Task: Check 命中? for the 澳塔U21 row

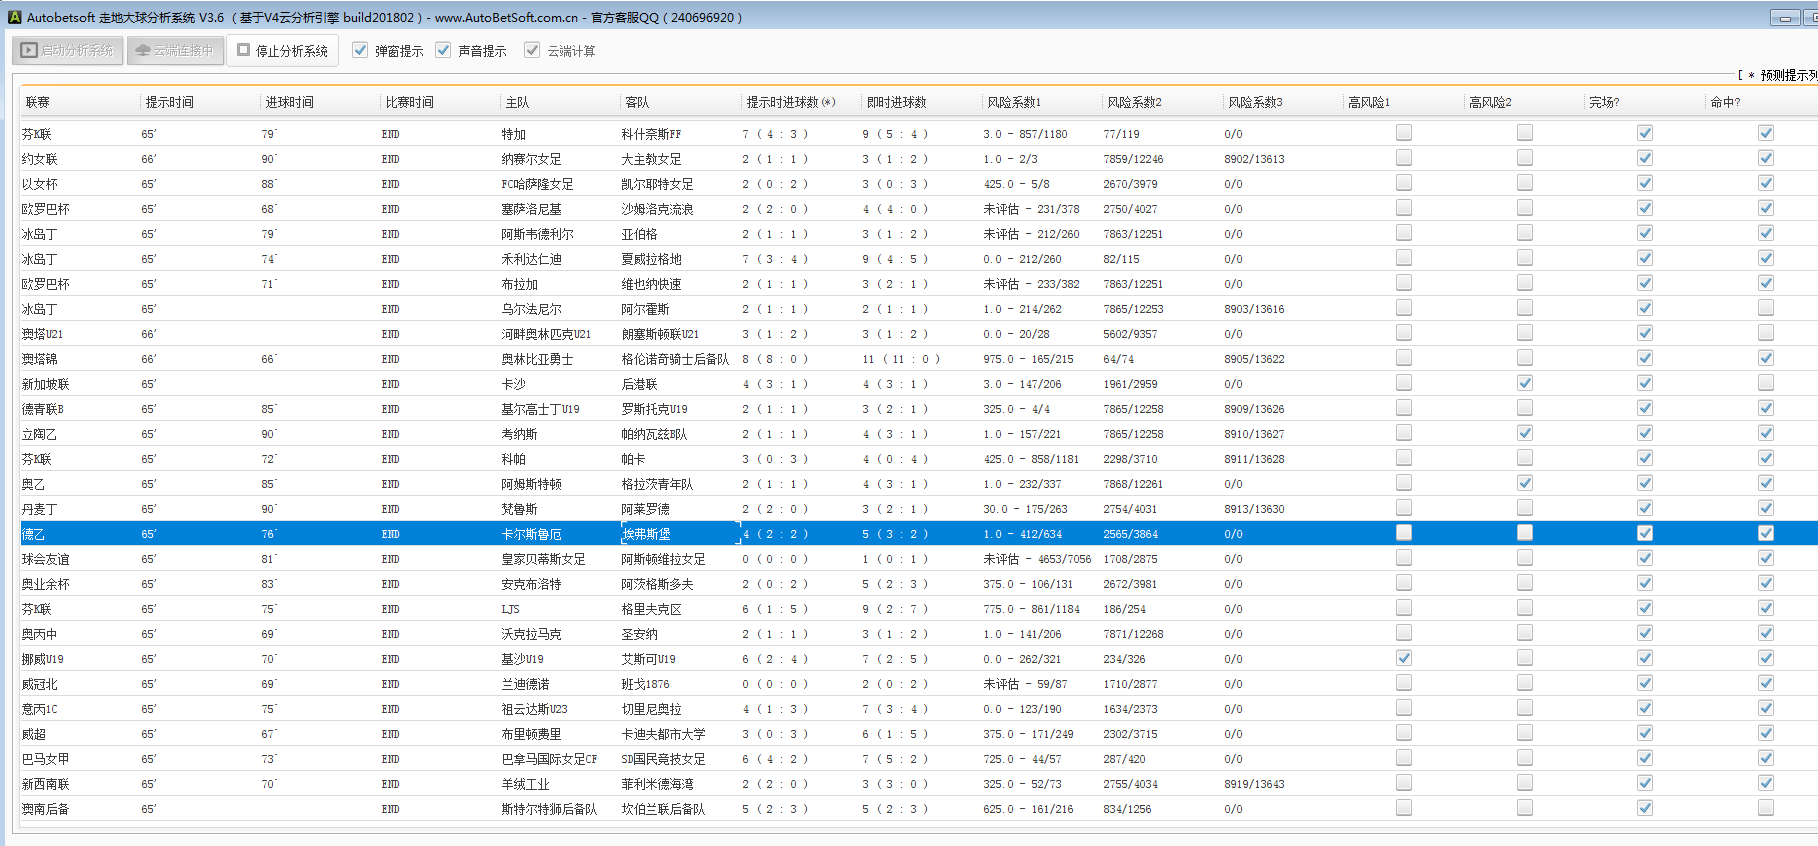Action: 1765,333
